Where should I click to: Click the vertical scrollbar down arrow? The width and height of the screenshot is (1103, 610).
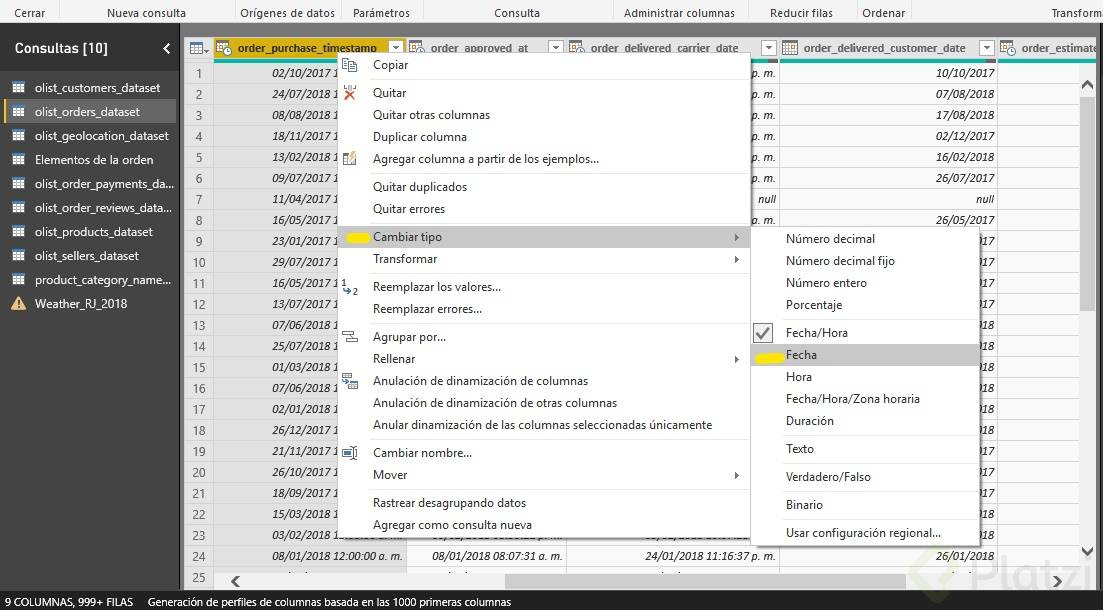pyautogui.click(x=1087, y=552)
